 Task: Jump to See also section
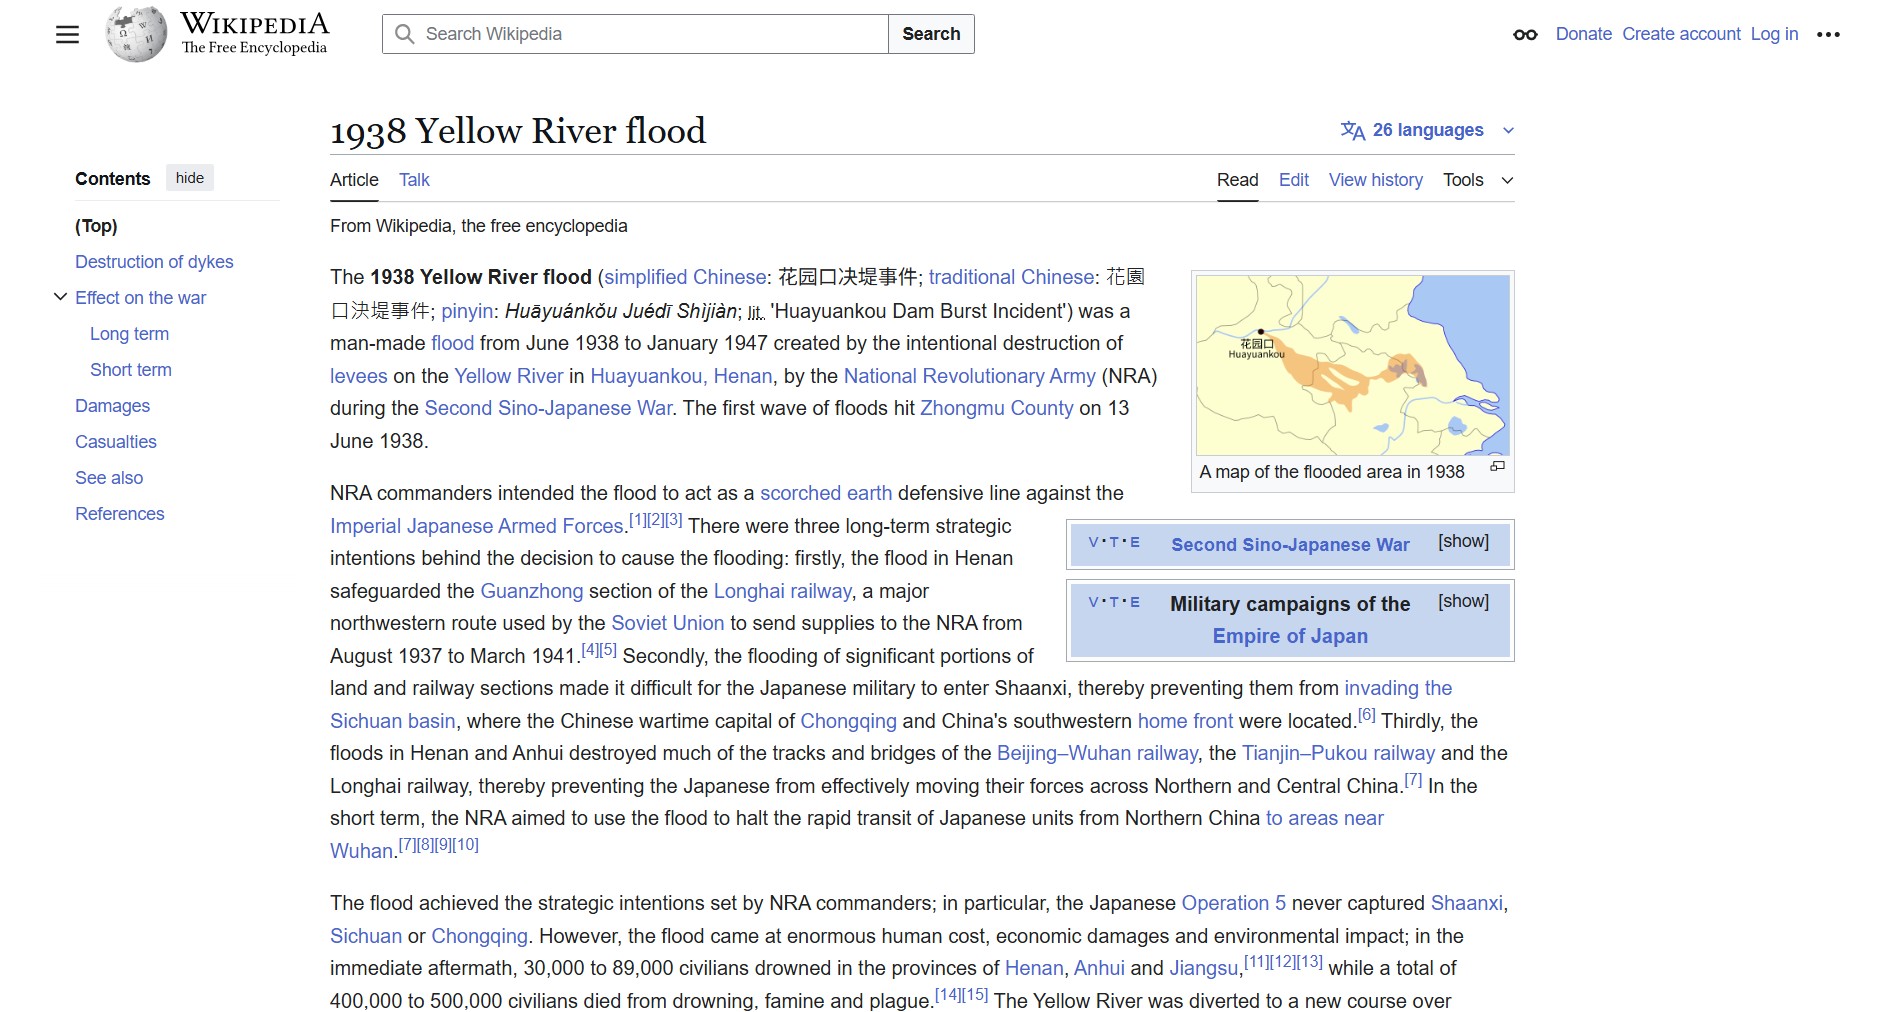tap(109, 478)
